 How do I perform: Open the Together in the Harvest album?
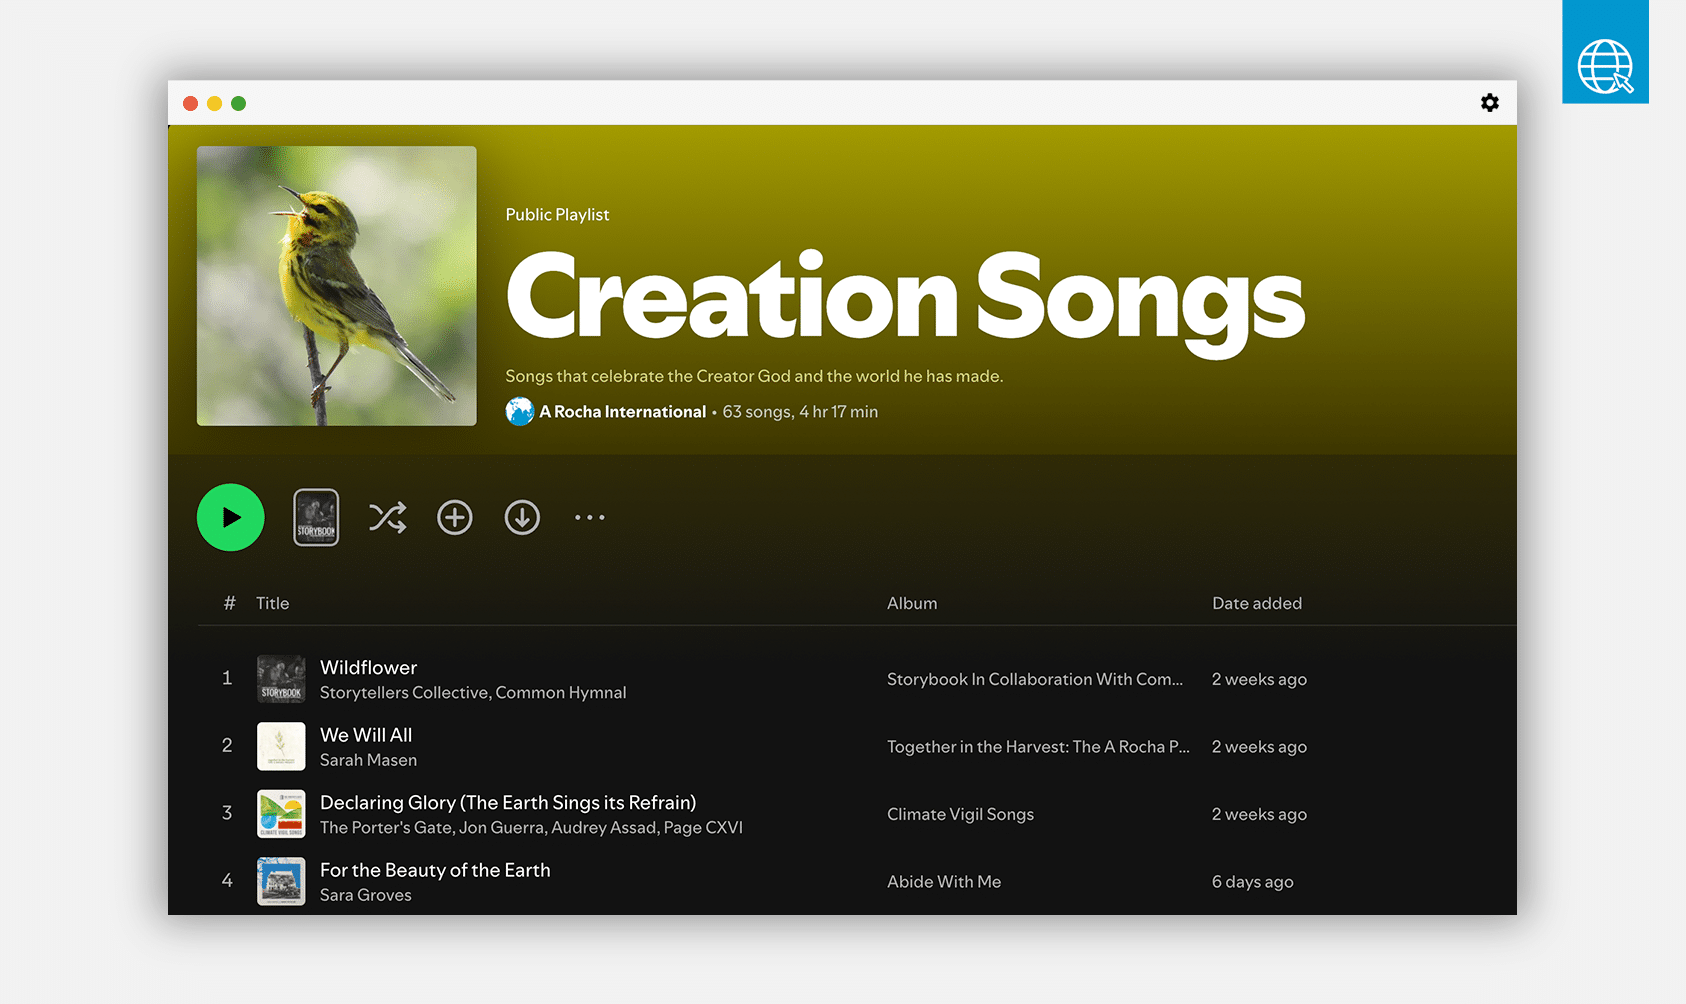tap(1038, 747)
